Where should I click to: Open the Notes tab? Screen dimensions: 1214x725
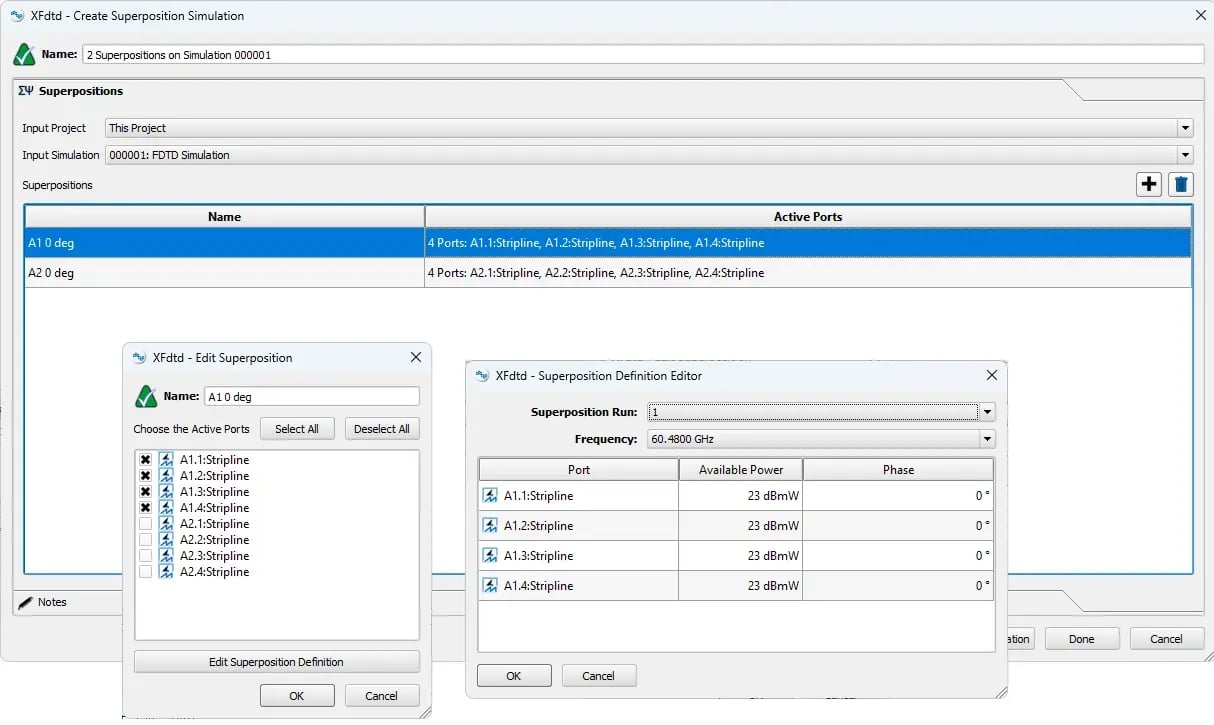click(52, 602)
